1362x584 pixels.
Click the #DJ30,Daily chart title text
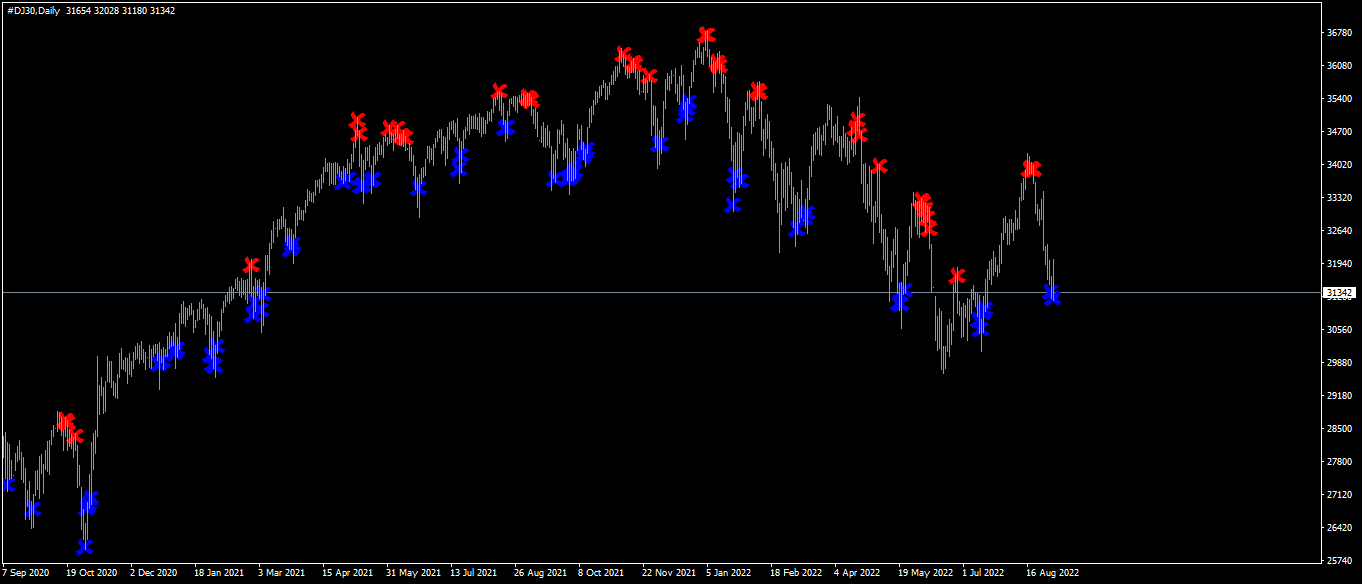33,10
